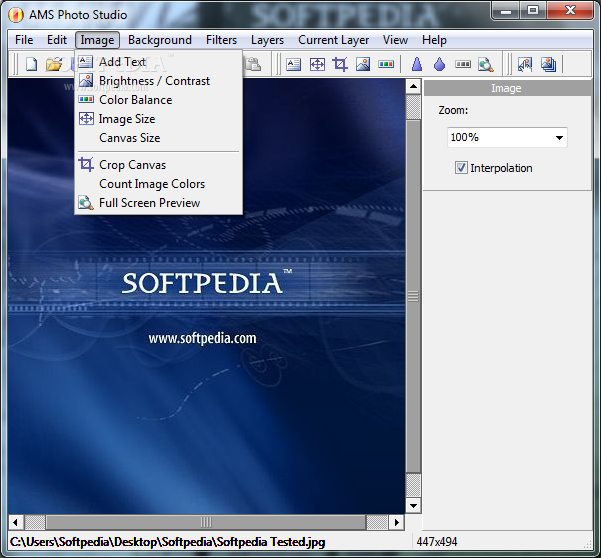Close the AMS Photo Studio window

pos(570,10)
